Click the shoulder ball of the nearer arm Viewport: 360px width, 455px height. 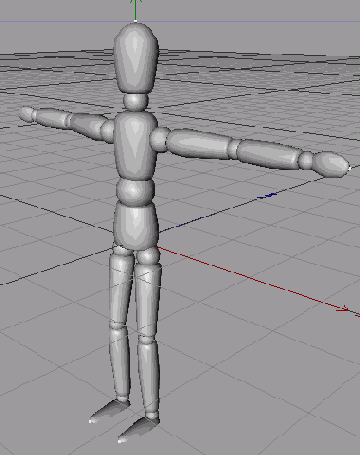click(x=159, y=139)
